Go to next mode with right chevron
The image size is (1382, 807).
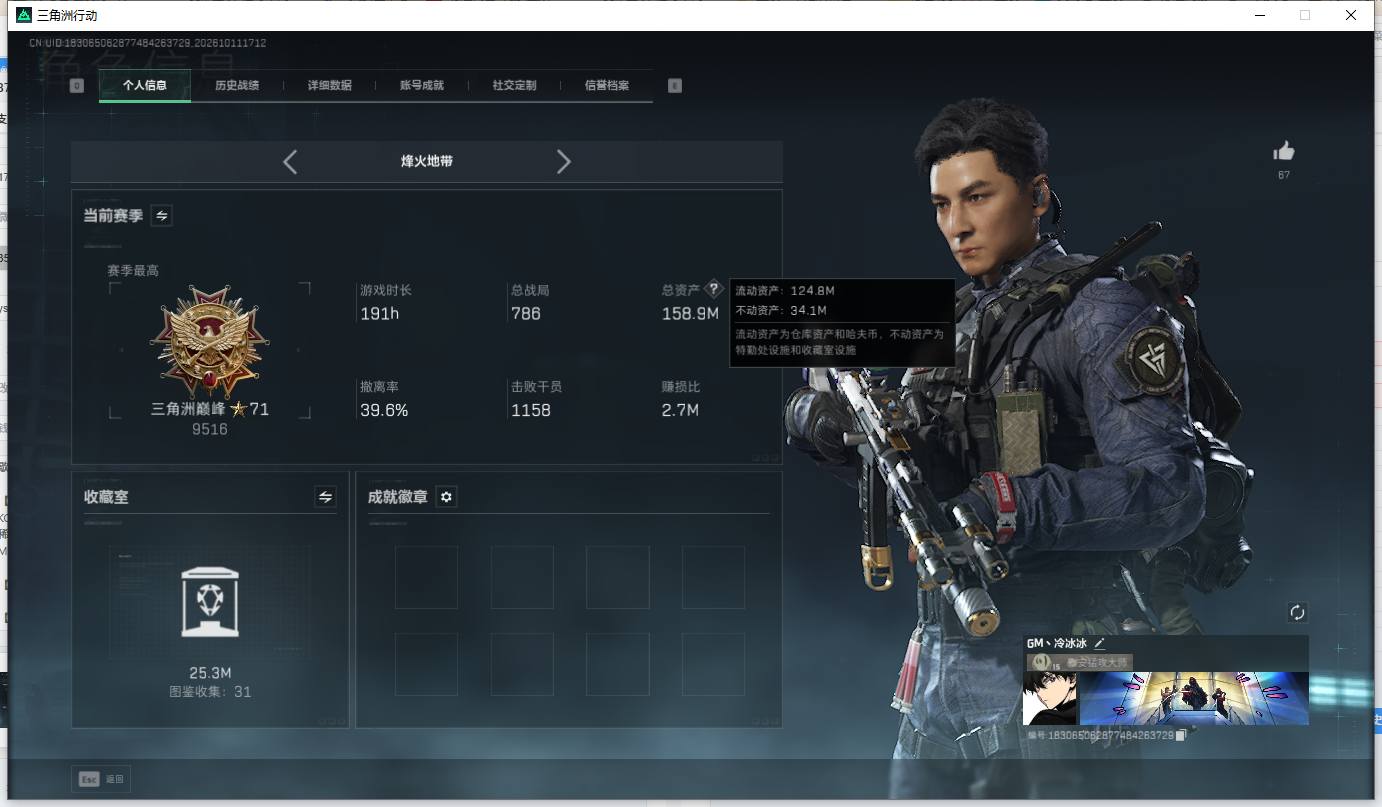pyautogui.click(x=563, y=161)
